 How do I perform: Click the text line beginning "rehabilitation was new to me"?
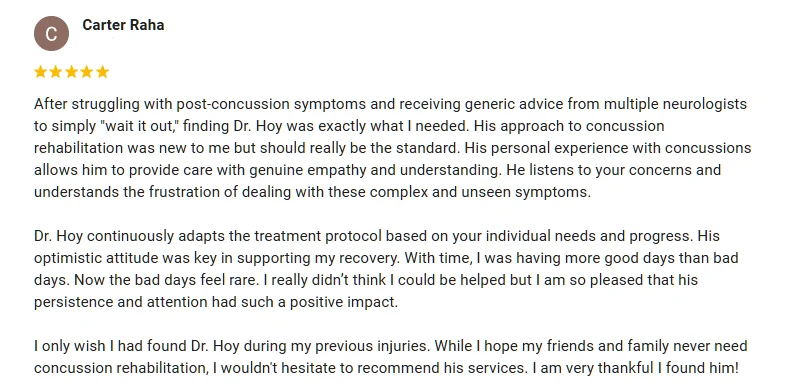click(392, 148)
